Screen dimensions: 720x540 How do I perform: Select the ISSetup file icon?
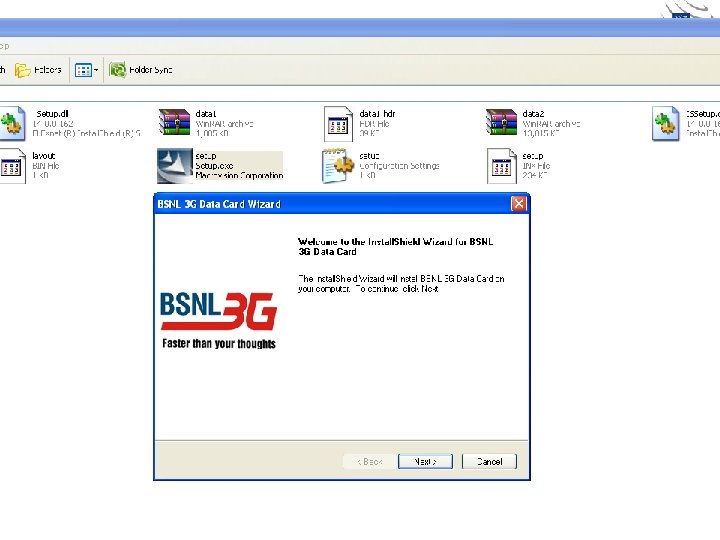[x=665, y=123]
